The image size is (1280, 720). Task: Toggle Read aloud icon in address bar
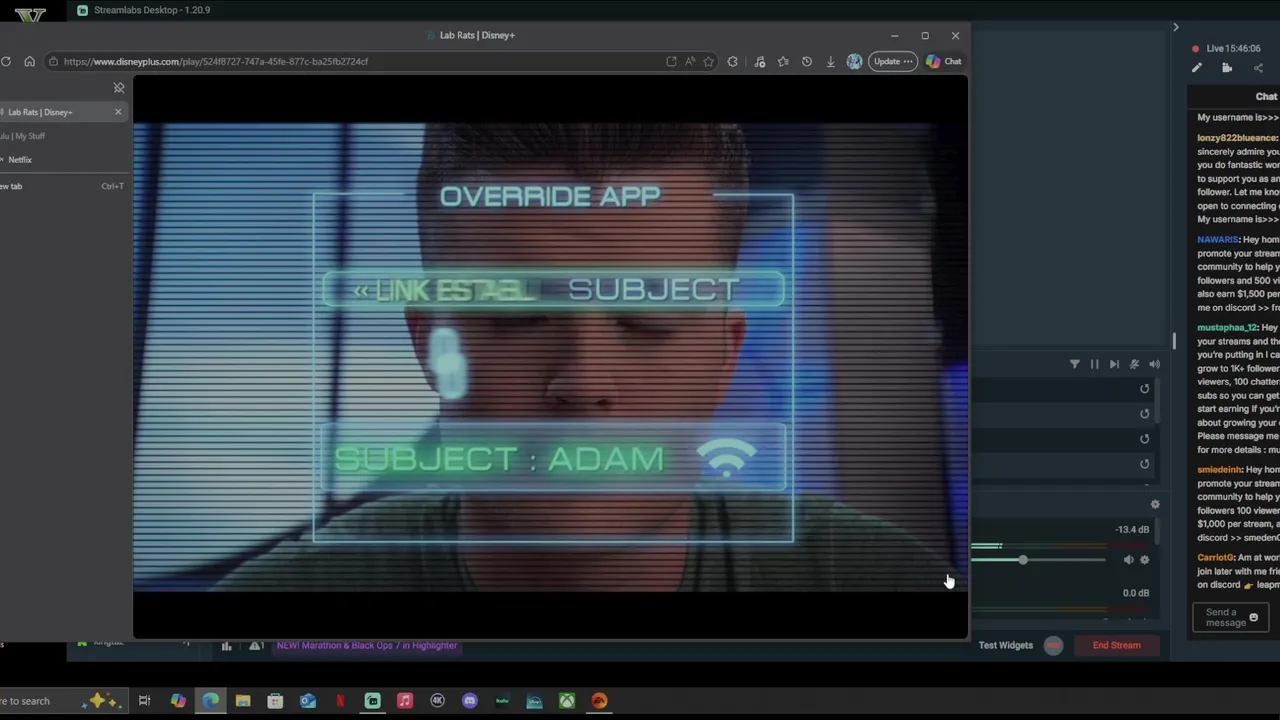click(x=690, y=62)
